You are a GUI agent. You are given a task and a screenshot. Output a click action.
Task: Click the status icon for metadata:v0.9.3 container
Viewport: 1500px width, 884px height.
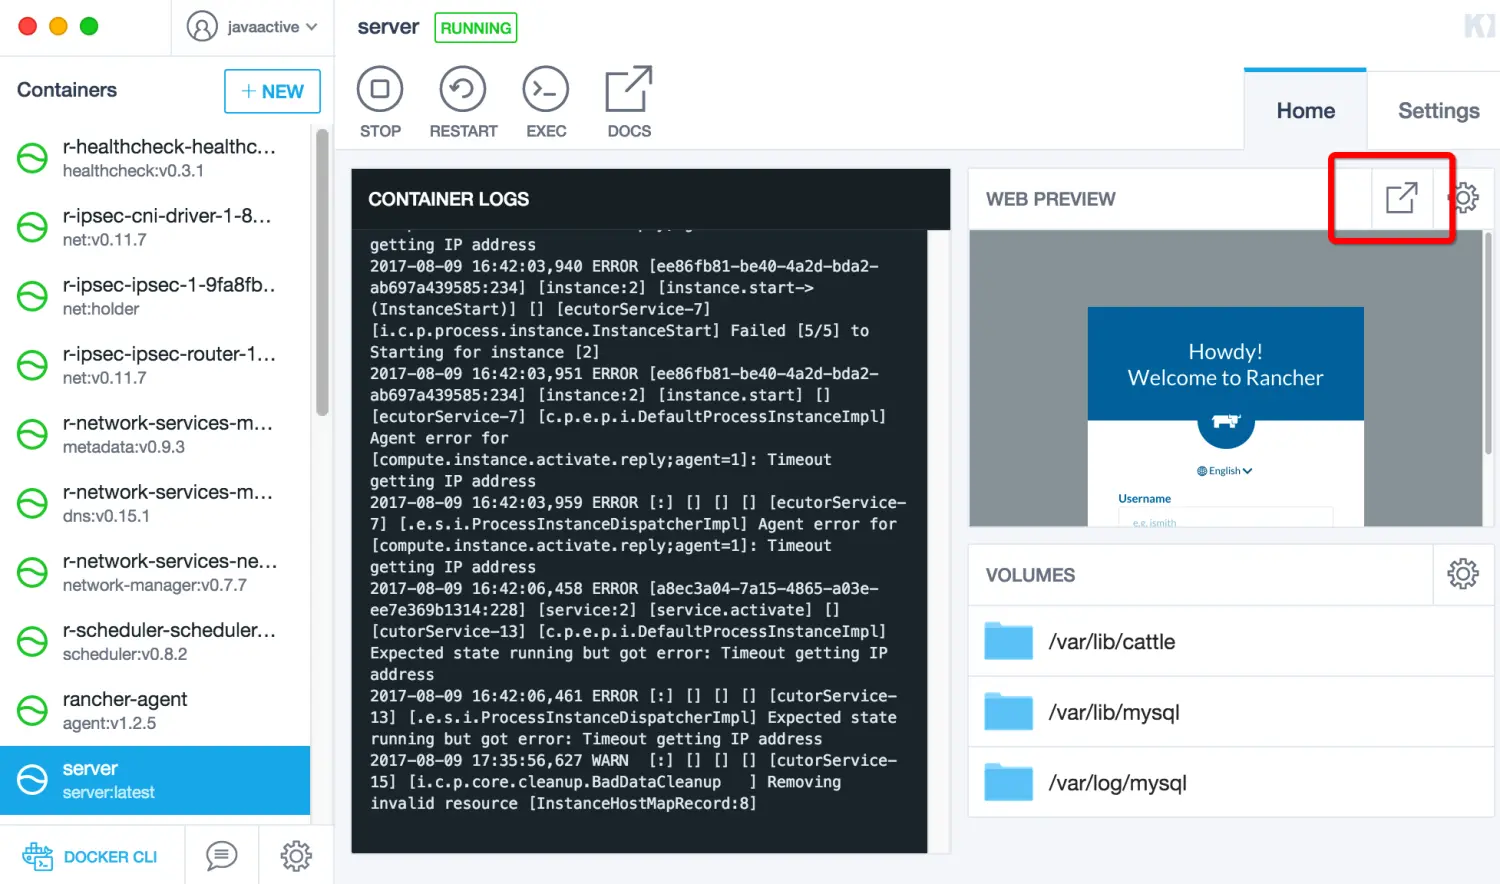[32, 434]
